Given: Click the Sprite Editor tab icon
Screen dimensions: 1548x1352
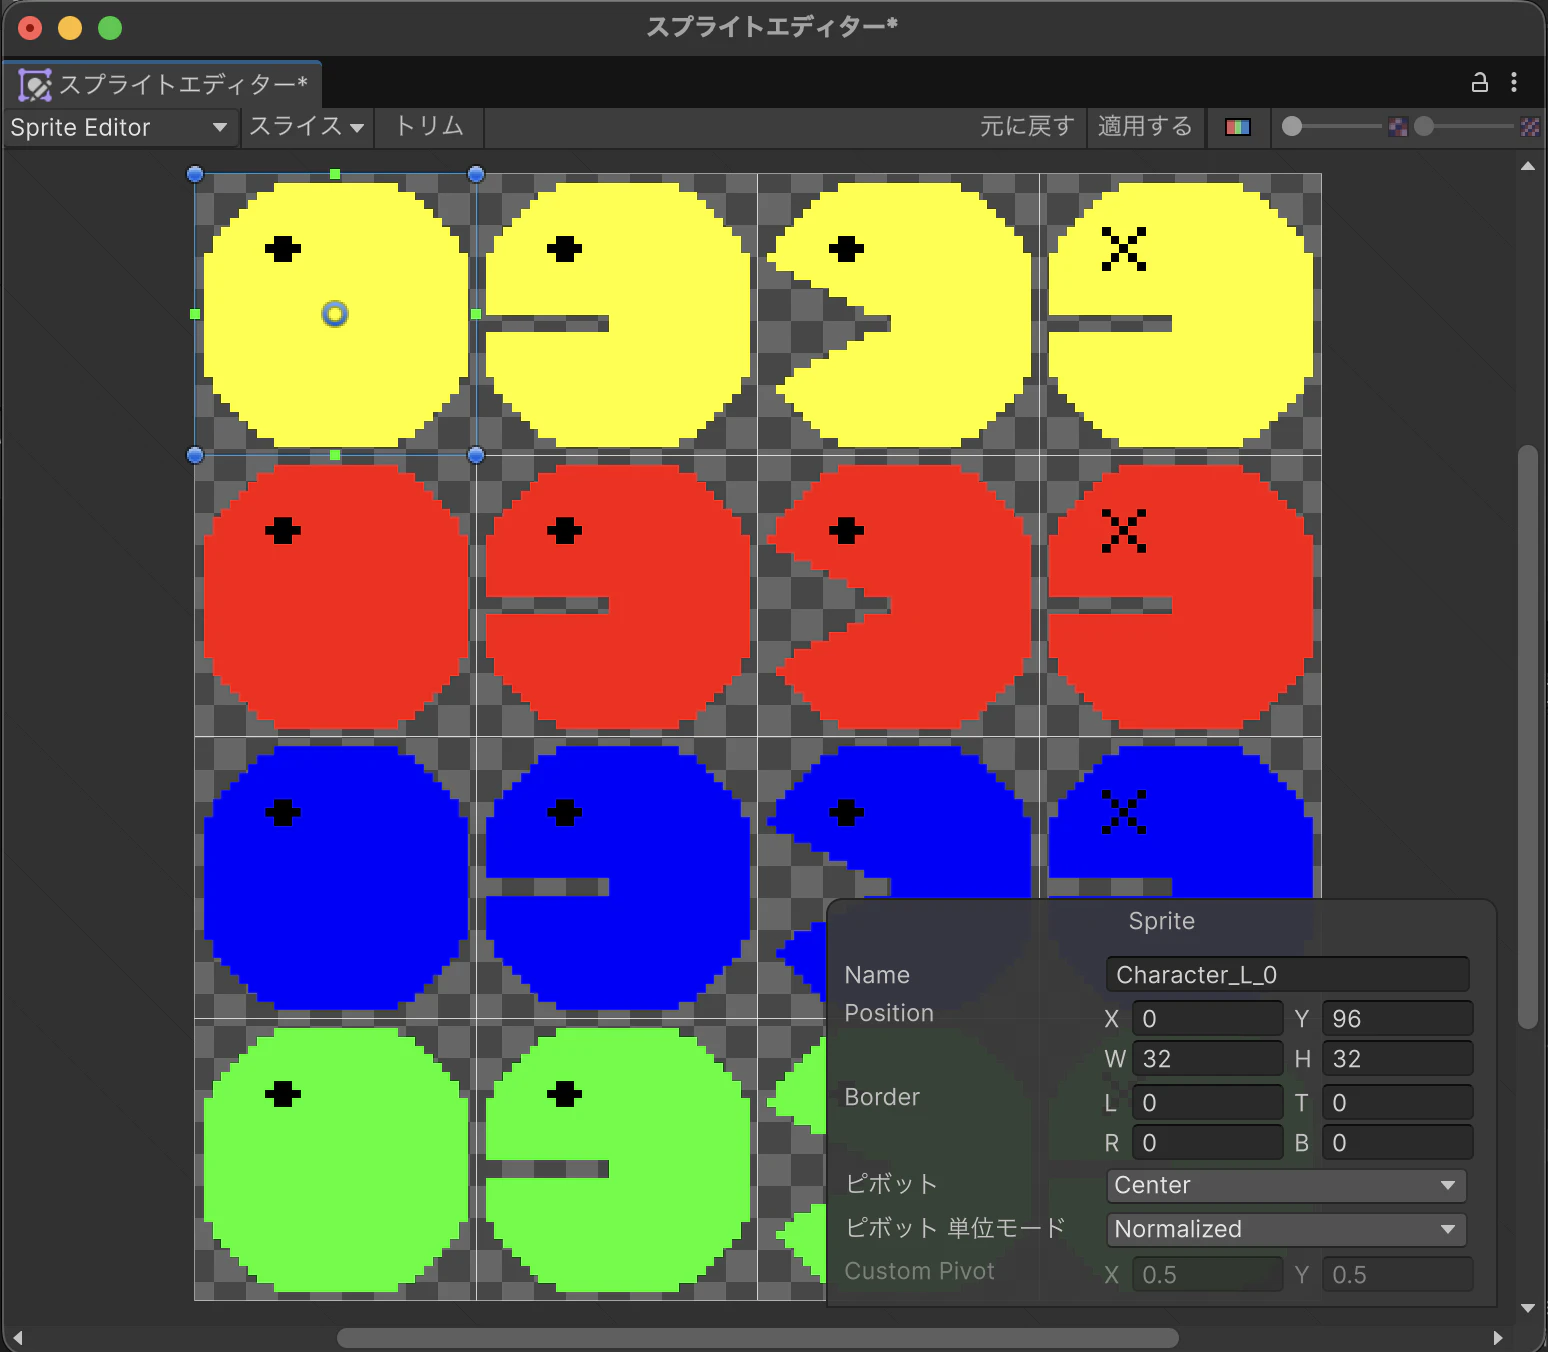Looking at the screenshot, I should click(35, 85).
